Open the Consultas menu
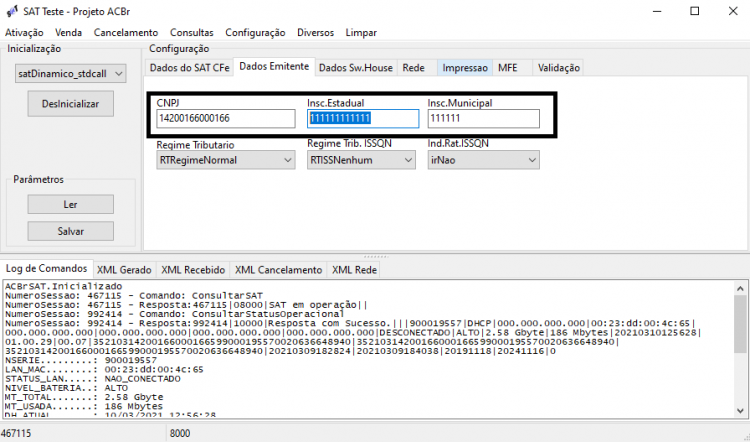Screen dimensions: 750x442 point(192,33)
